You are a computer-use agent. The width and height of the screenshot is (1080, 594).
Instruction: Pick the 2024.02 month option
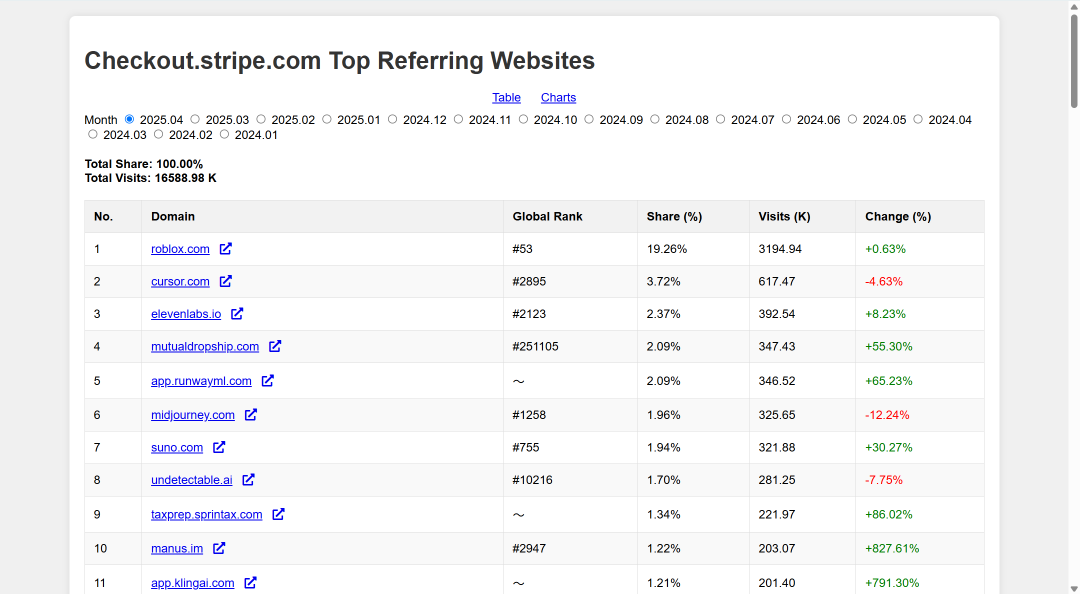pos(158,134)
